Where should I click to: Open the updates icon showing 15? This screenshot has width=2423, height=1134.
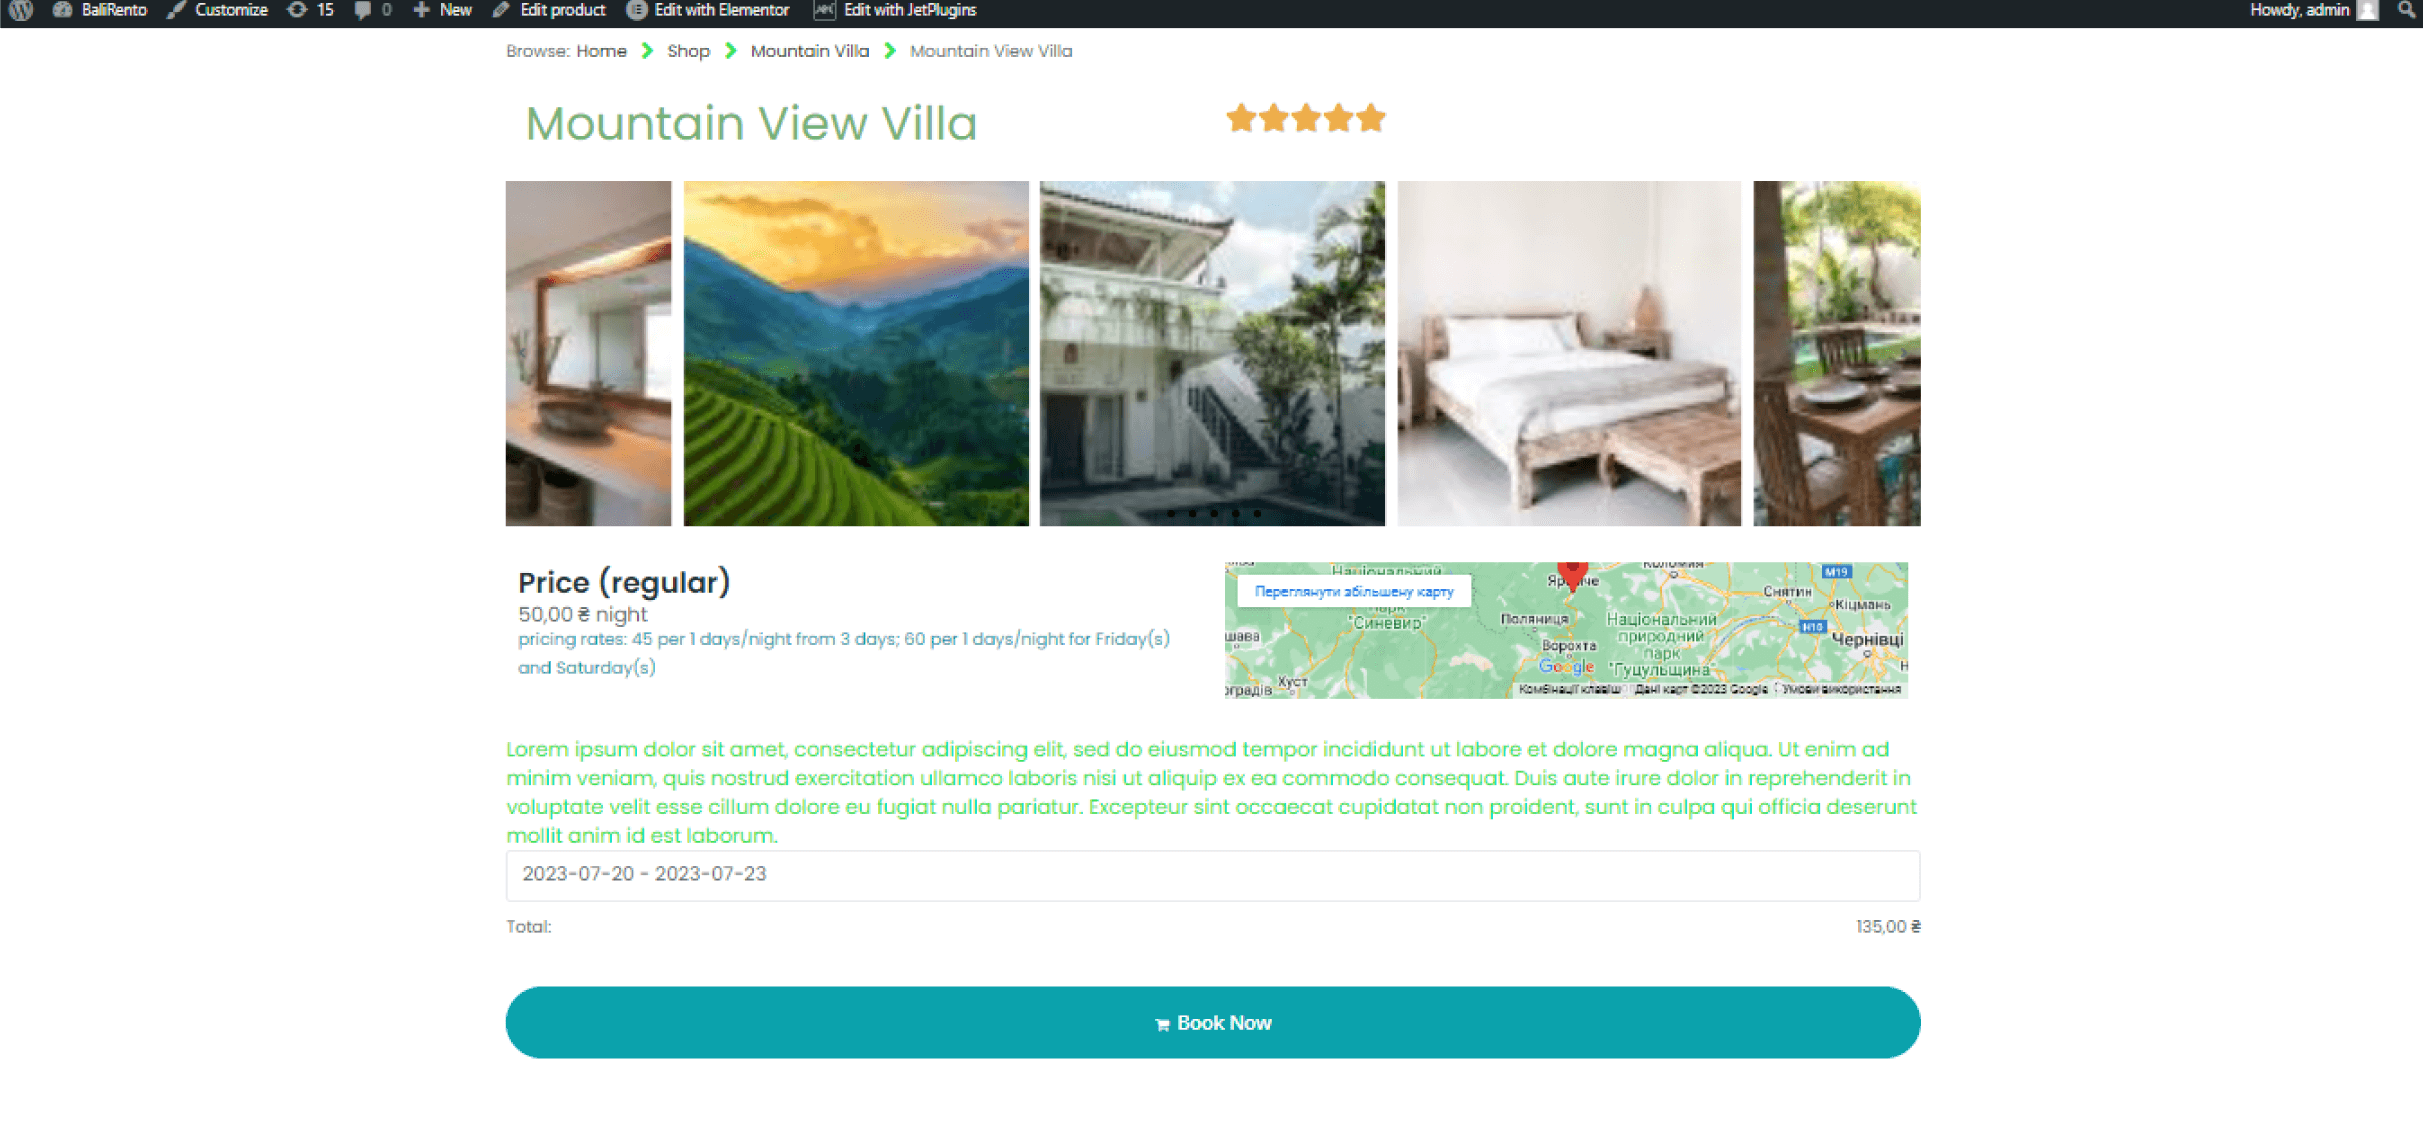pyautogui.click(x=310, y=10)
